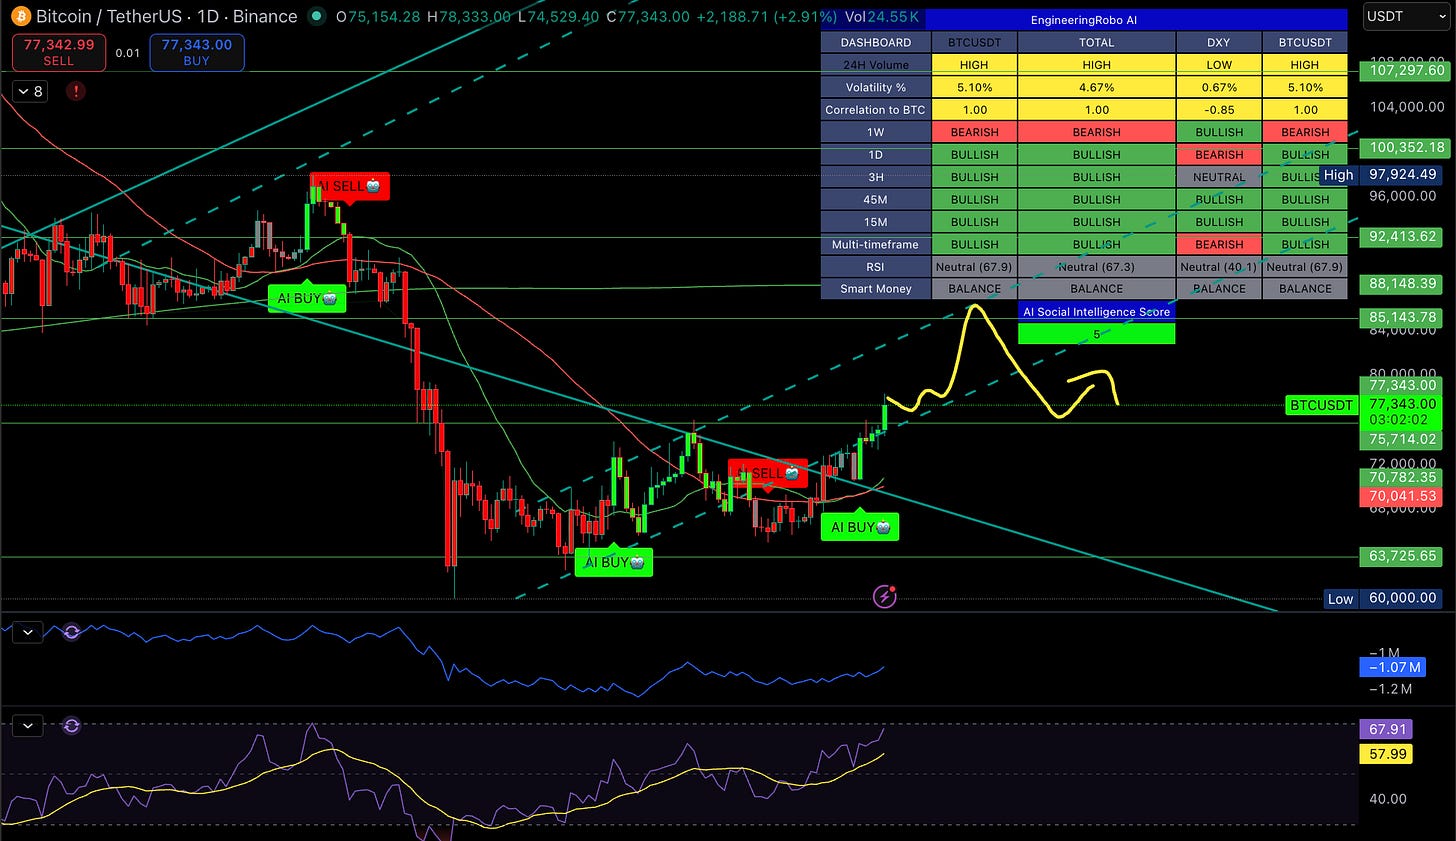Click the 63,725.65 price level label
This screenshot has width=1456, height=841.
[x=1403, y=556]
